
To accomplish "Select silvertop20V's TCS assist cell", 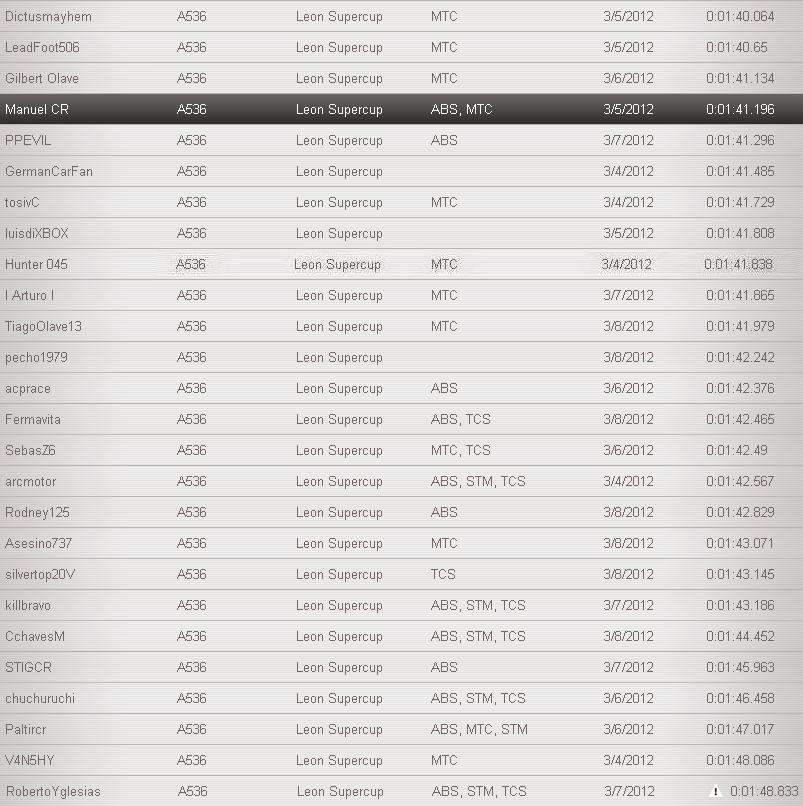I will coord(444,574).
